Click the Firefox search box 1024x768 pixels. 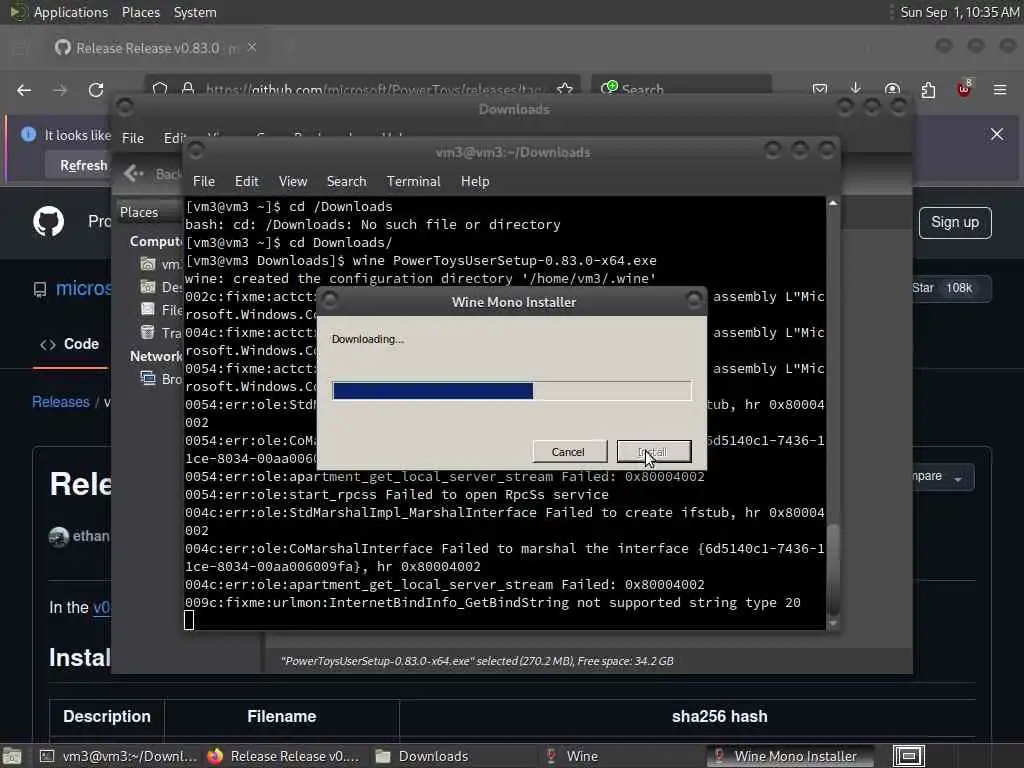[x=681, y=89]
